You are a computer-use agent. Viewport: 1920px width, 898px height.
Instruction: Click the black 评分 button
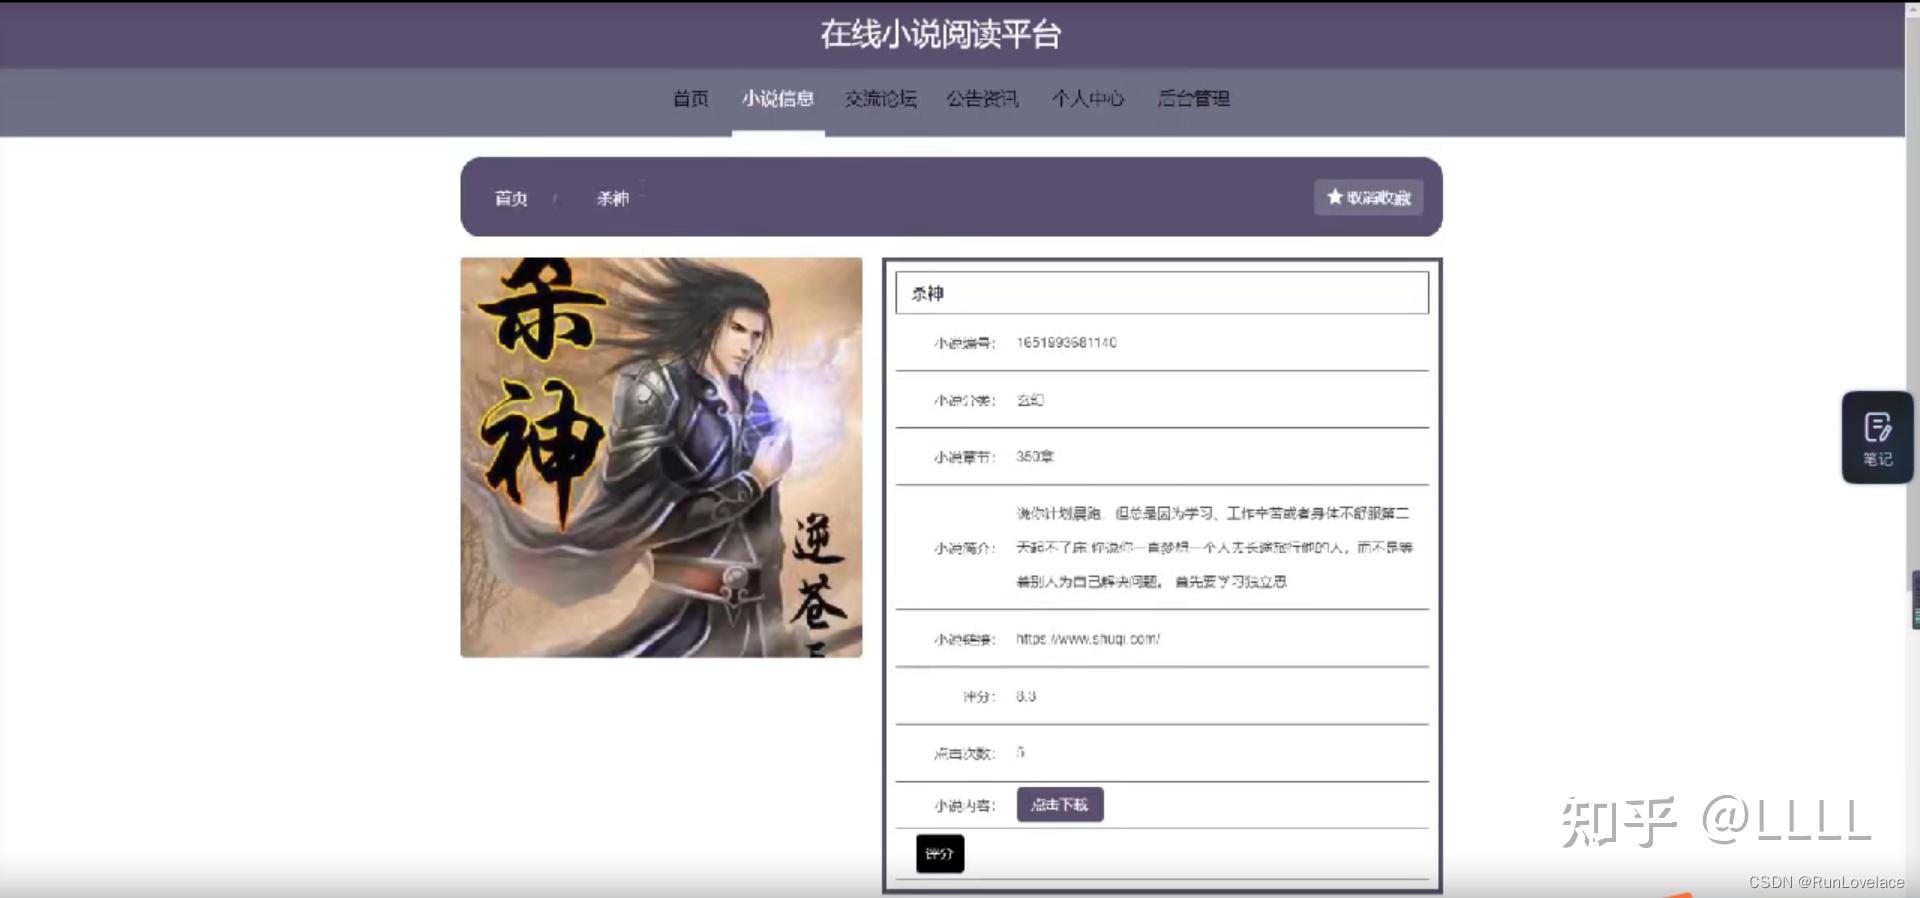pyautogui.click(x=940, y=854)
